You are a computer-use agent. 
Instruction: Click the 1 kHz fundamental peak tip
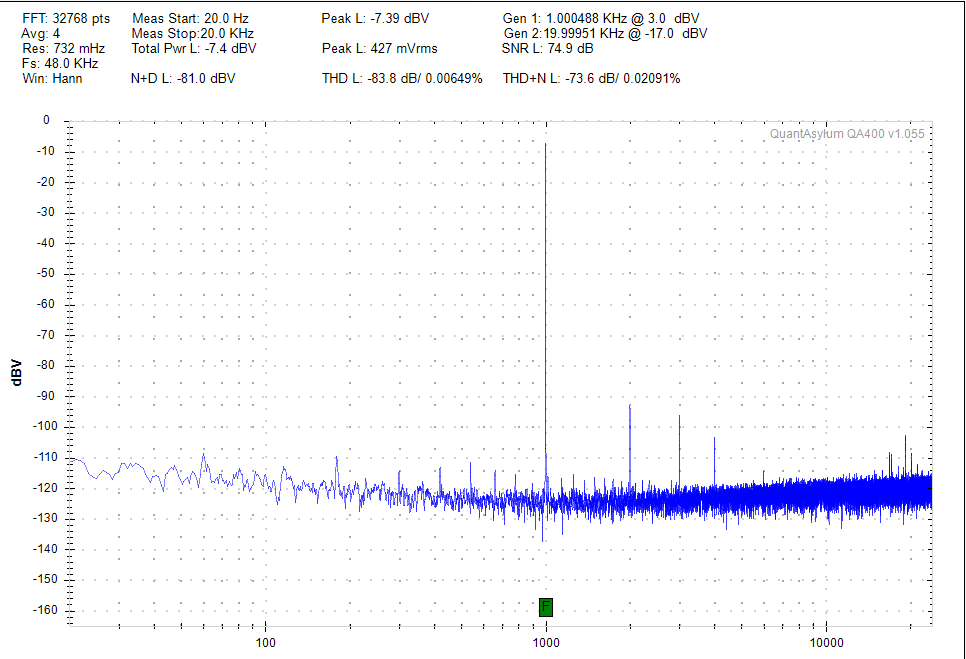tap(545, 144)
